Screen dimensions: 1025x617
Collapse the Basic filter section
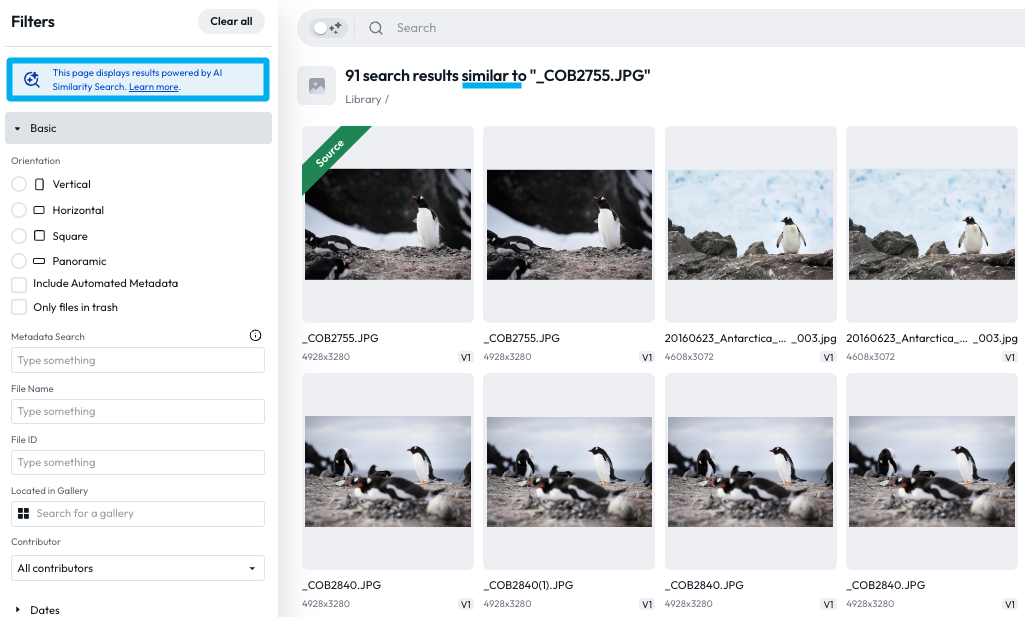tap(139, 128)
